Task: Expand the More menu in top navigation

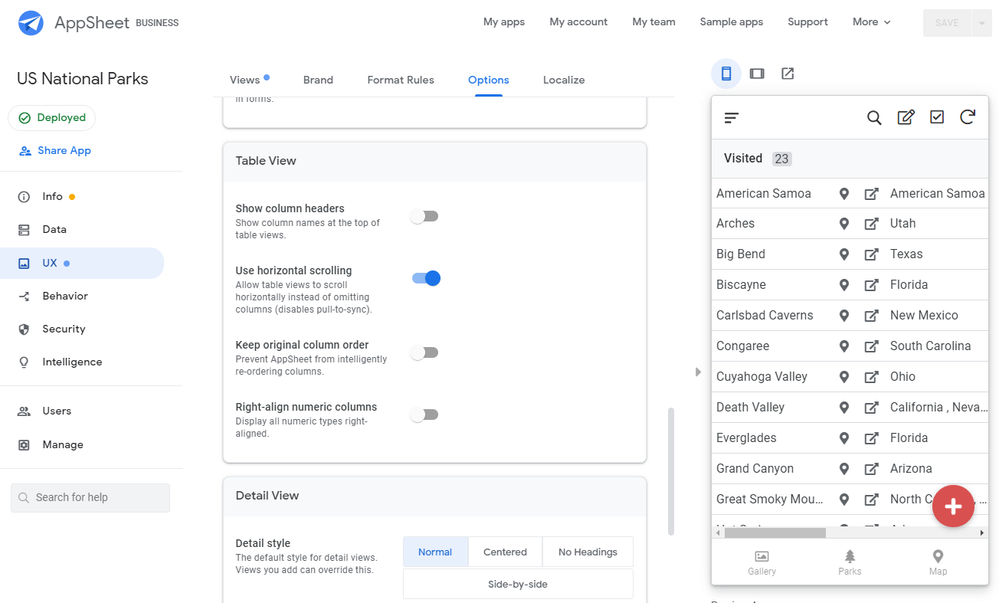Action: click(871, 22)
